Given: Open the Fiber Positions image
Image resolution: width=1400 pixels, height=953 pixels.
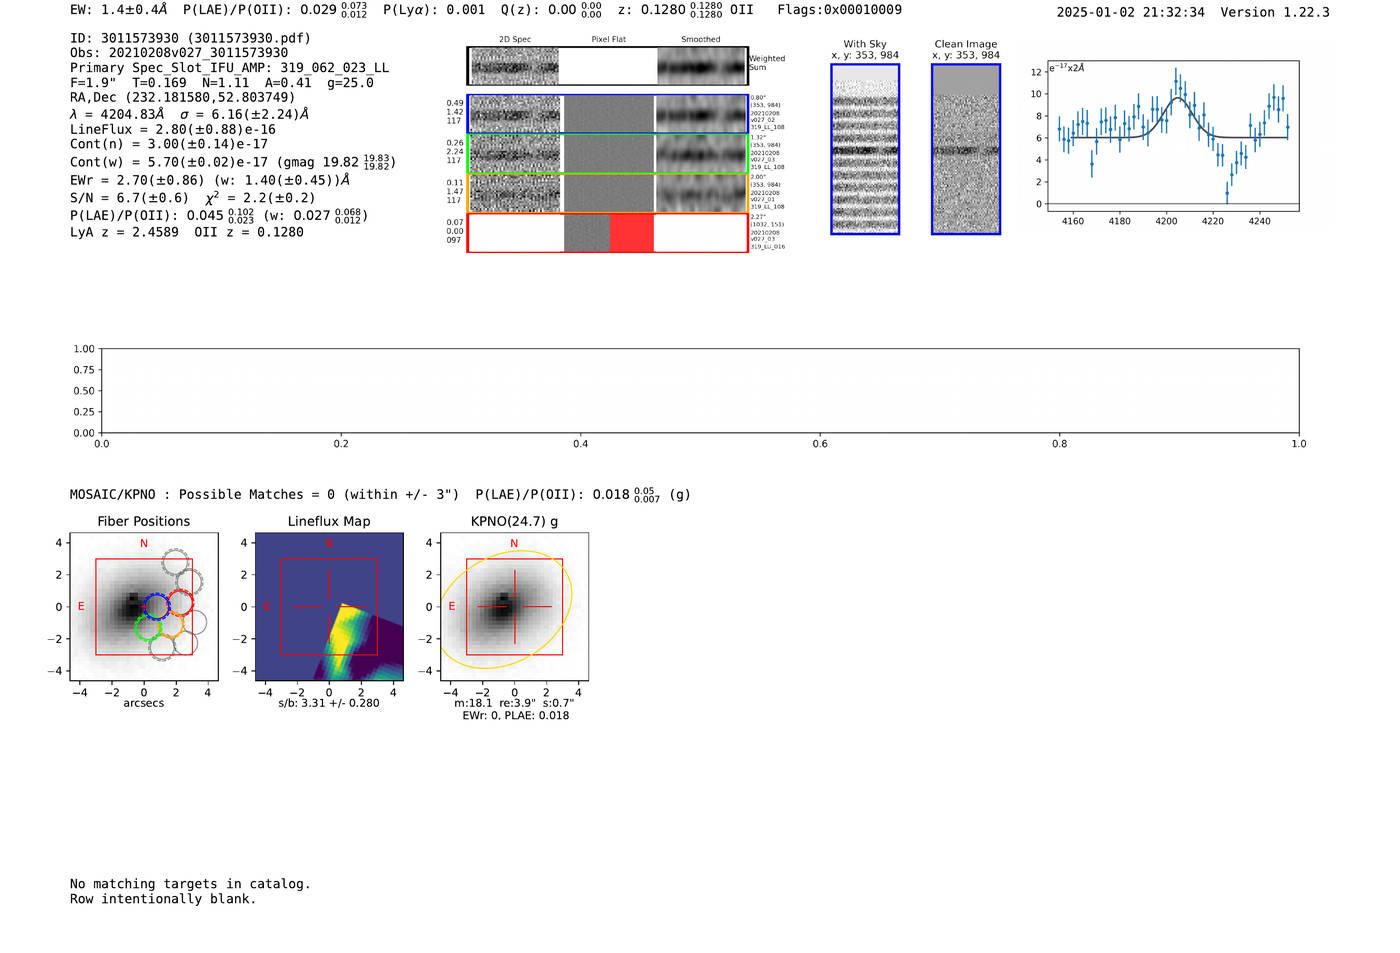Looking at the screenshot, I should tap(144, 607).
